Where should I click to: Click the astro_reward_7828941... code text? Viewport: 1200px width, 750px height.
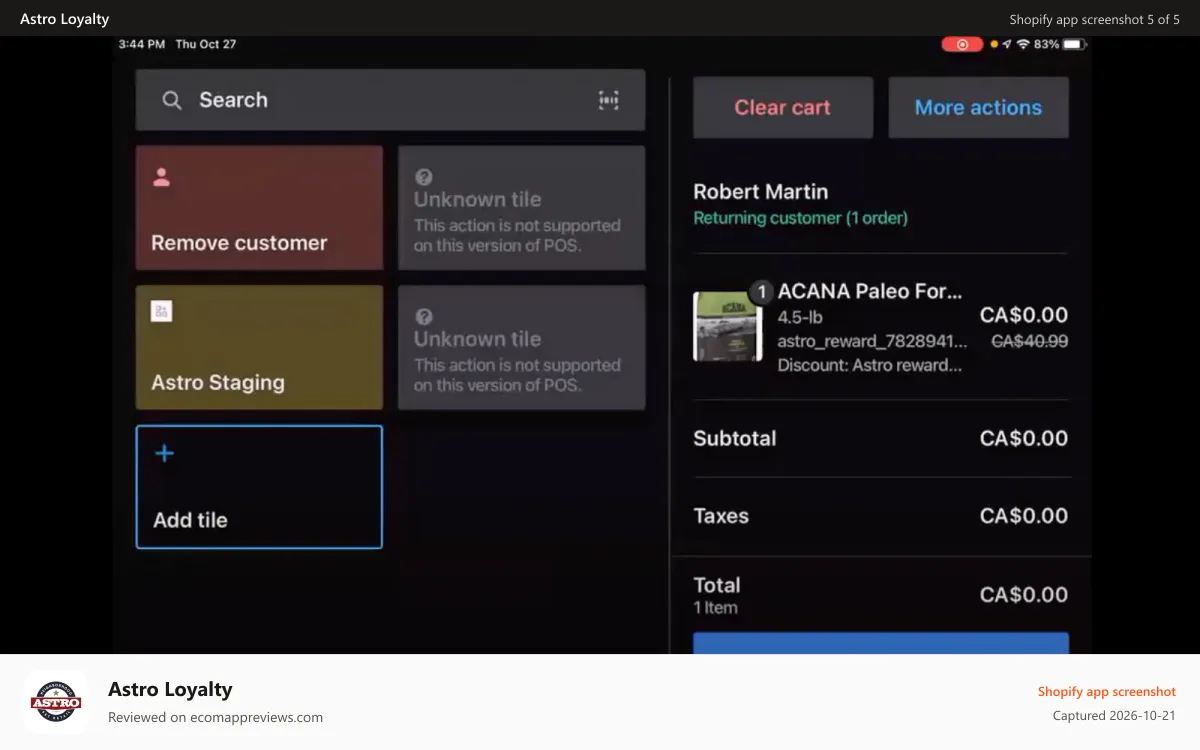873,342
